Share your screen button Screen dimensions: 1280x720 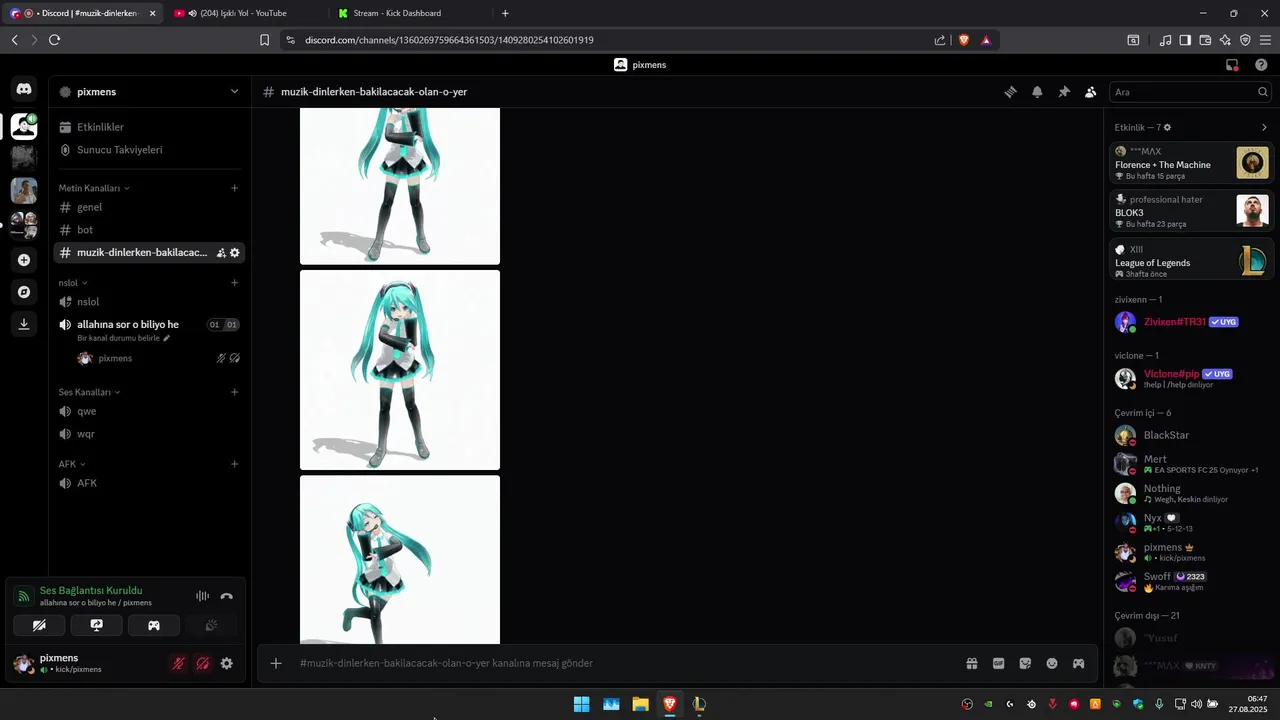point(97,625)
